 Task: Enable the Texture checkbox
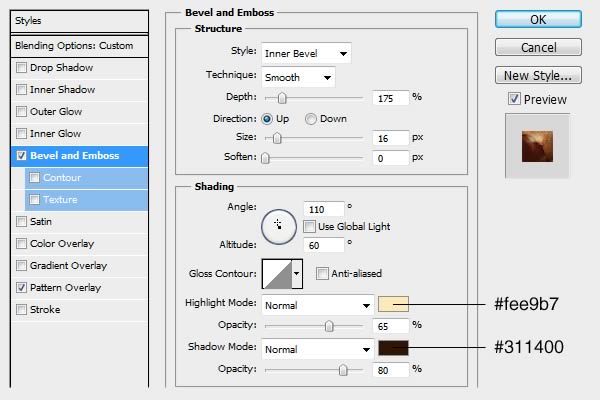point(35,199)
